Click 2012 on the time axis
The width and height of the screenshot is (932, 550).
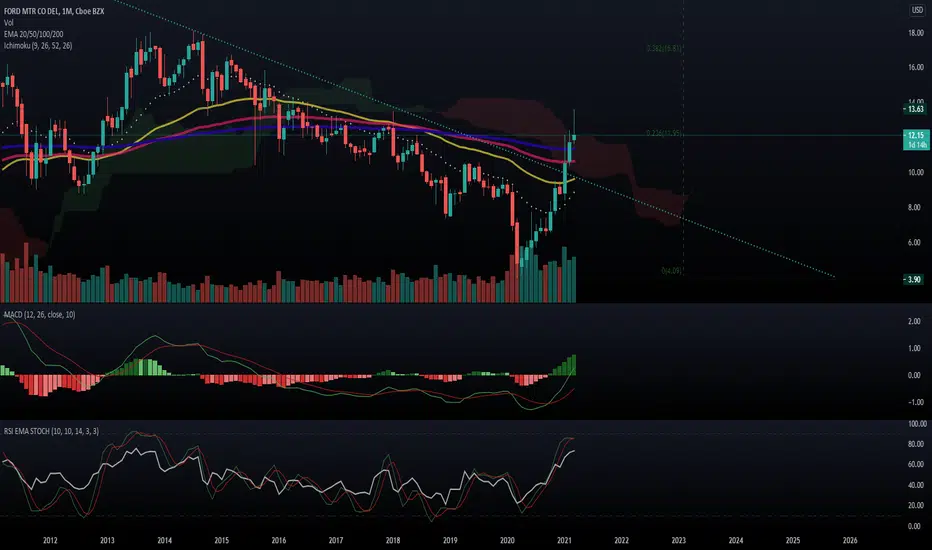pos(50,540)
